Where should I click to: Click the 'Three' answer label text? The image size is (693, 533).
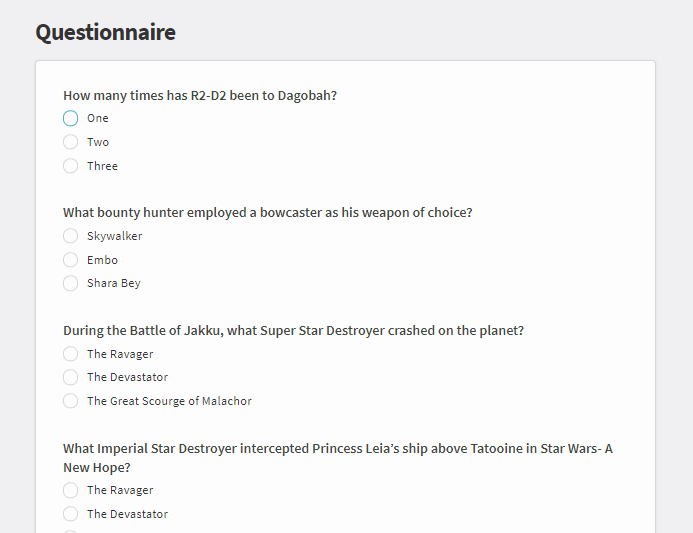point(103,166)
